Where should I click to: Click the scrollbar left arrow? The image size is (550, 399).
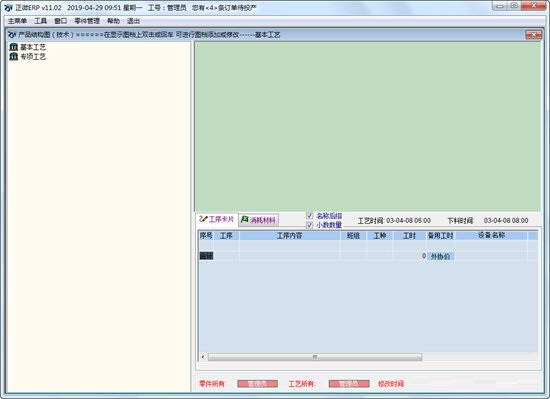pos(203,357)
